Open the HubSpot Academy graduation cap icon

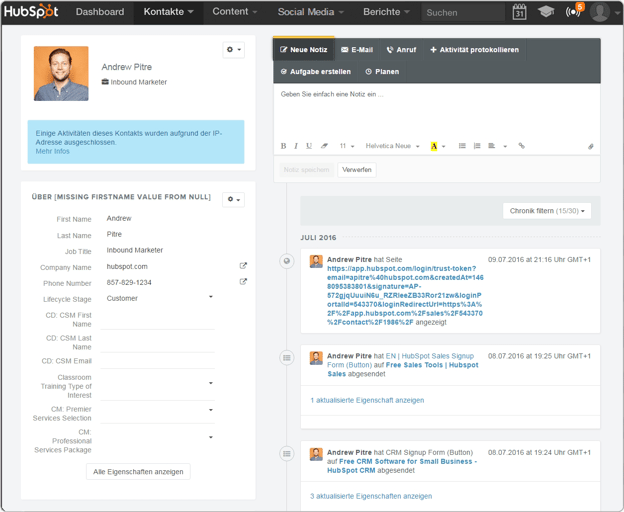[546, 12]
